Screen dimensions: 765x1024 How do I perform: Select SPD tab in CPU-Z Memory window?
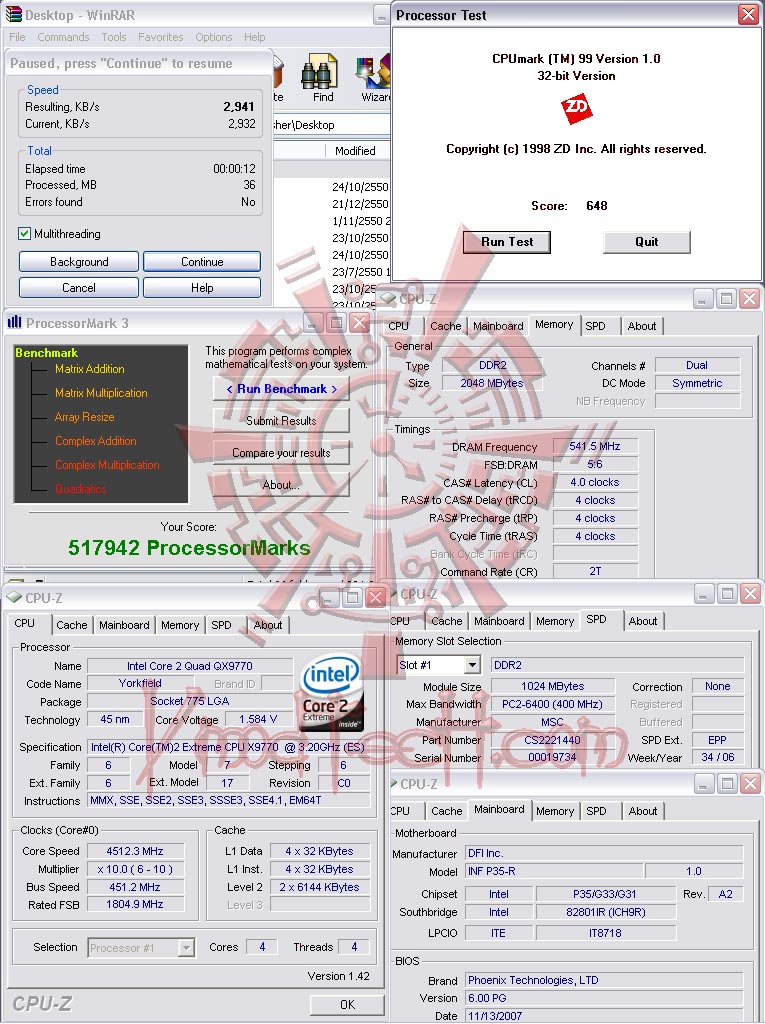tap(595, 326)
